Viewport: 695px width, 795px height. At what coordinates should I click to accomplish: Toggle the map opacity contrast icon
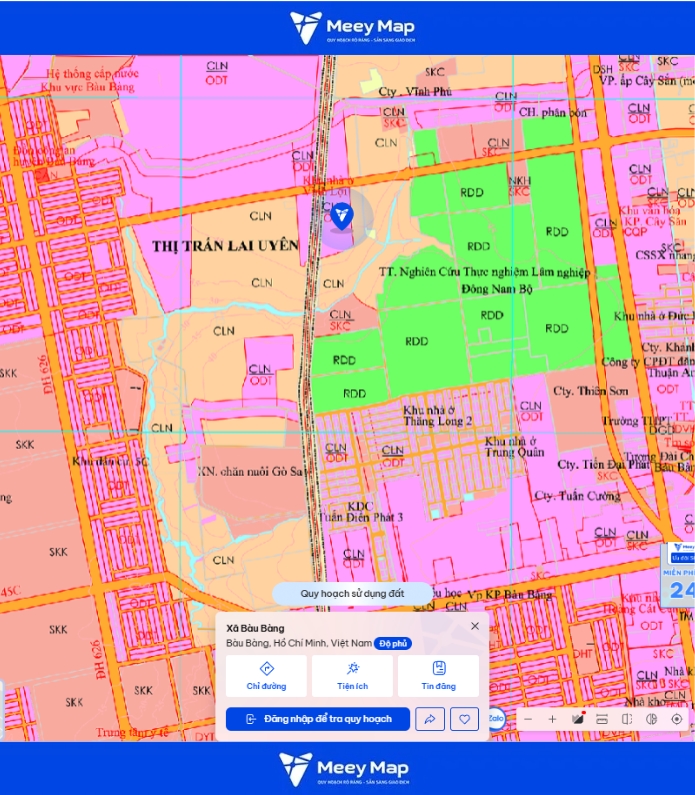pyautogui.click(x=652, y=719)
